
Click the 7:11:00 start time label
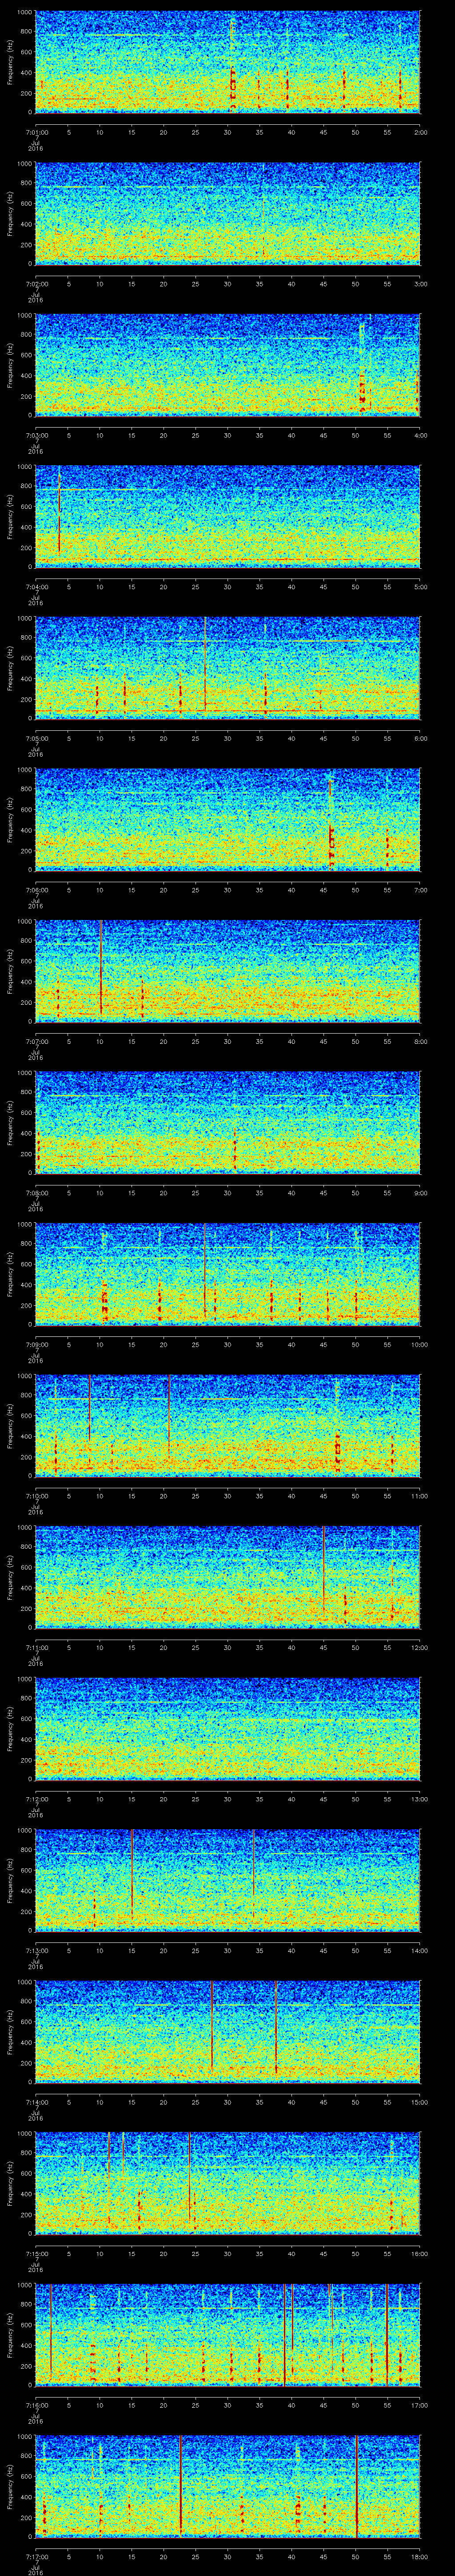pos(36,1648)
